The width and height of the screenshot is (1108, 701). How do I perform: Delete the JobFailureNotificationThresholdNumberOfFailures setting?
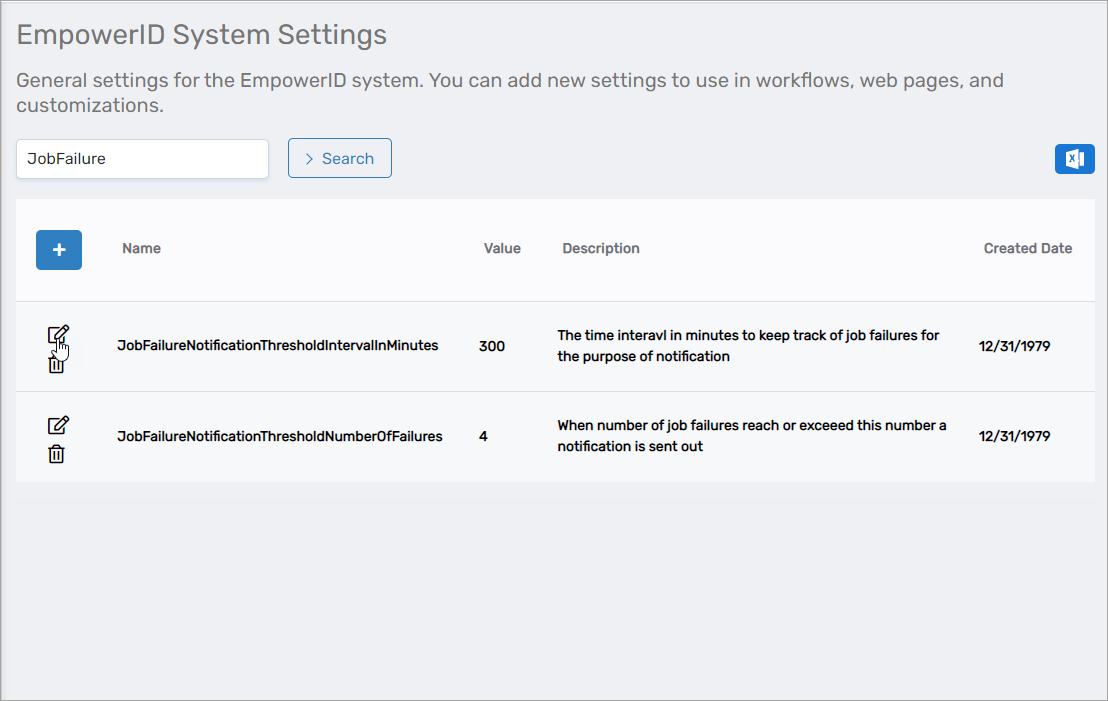pos(57,453)
